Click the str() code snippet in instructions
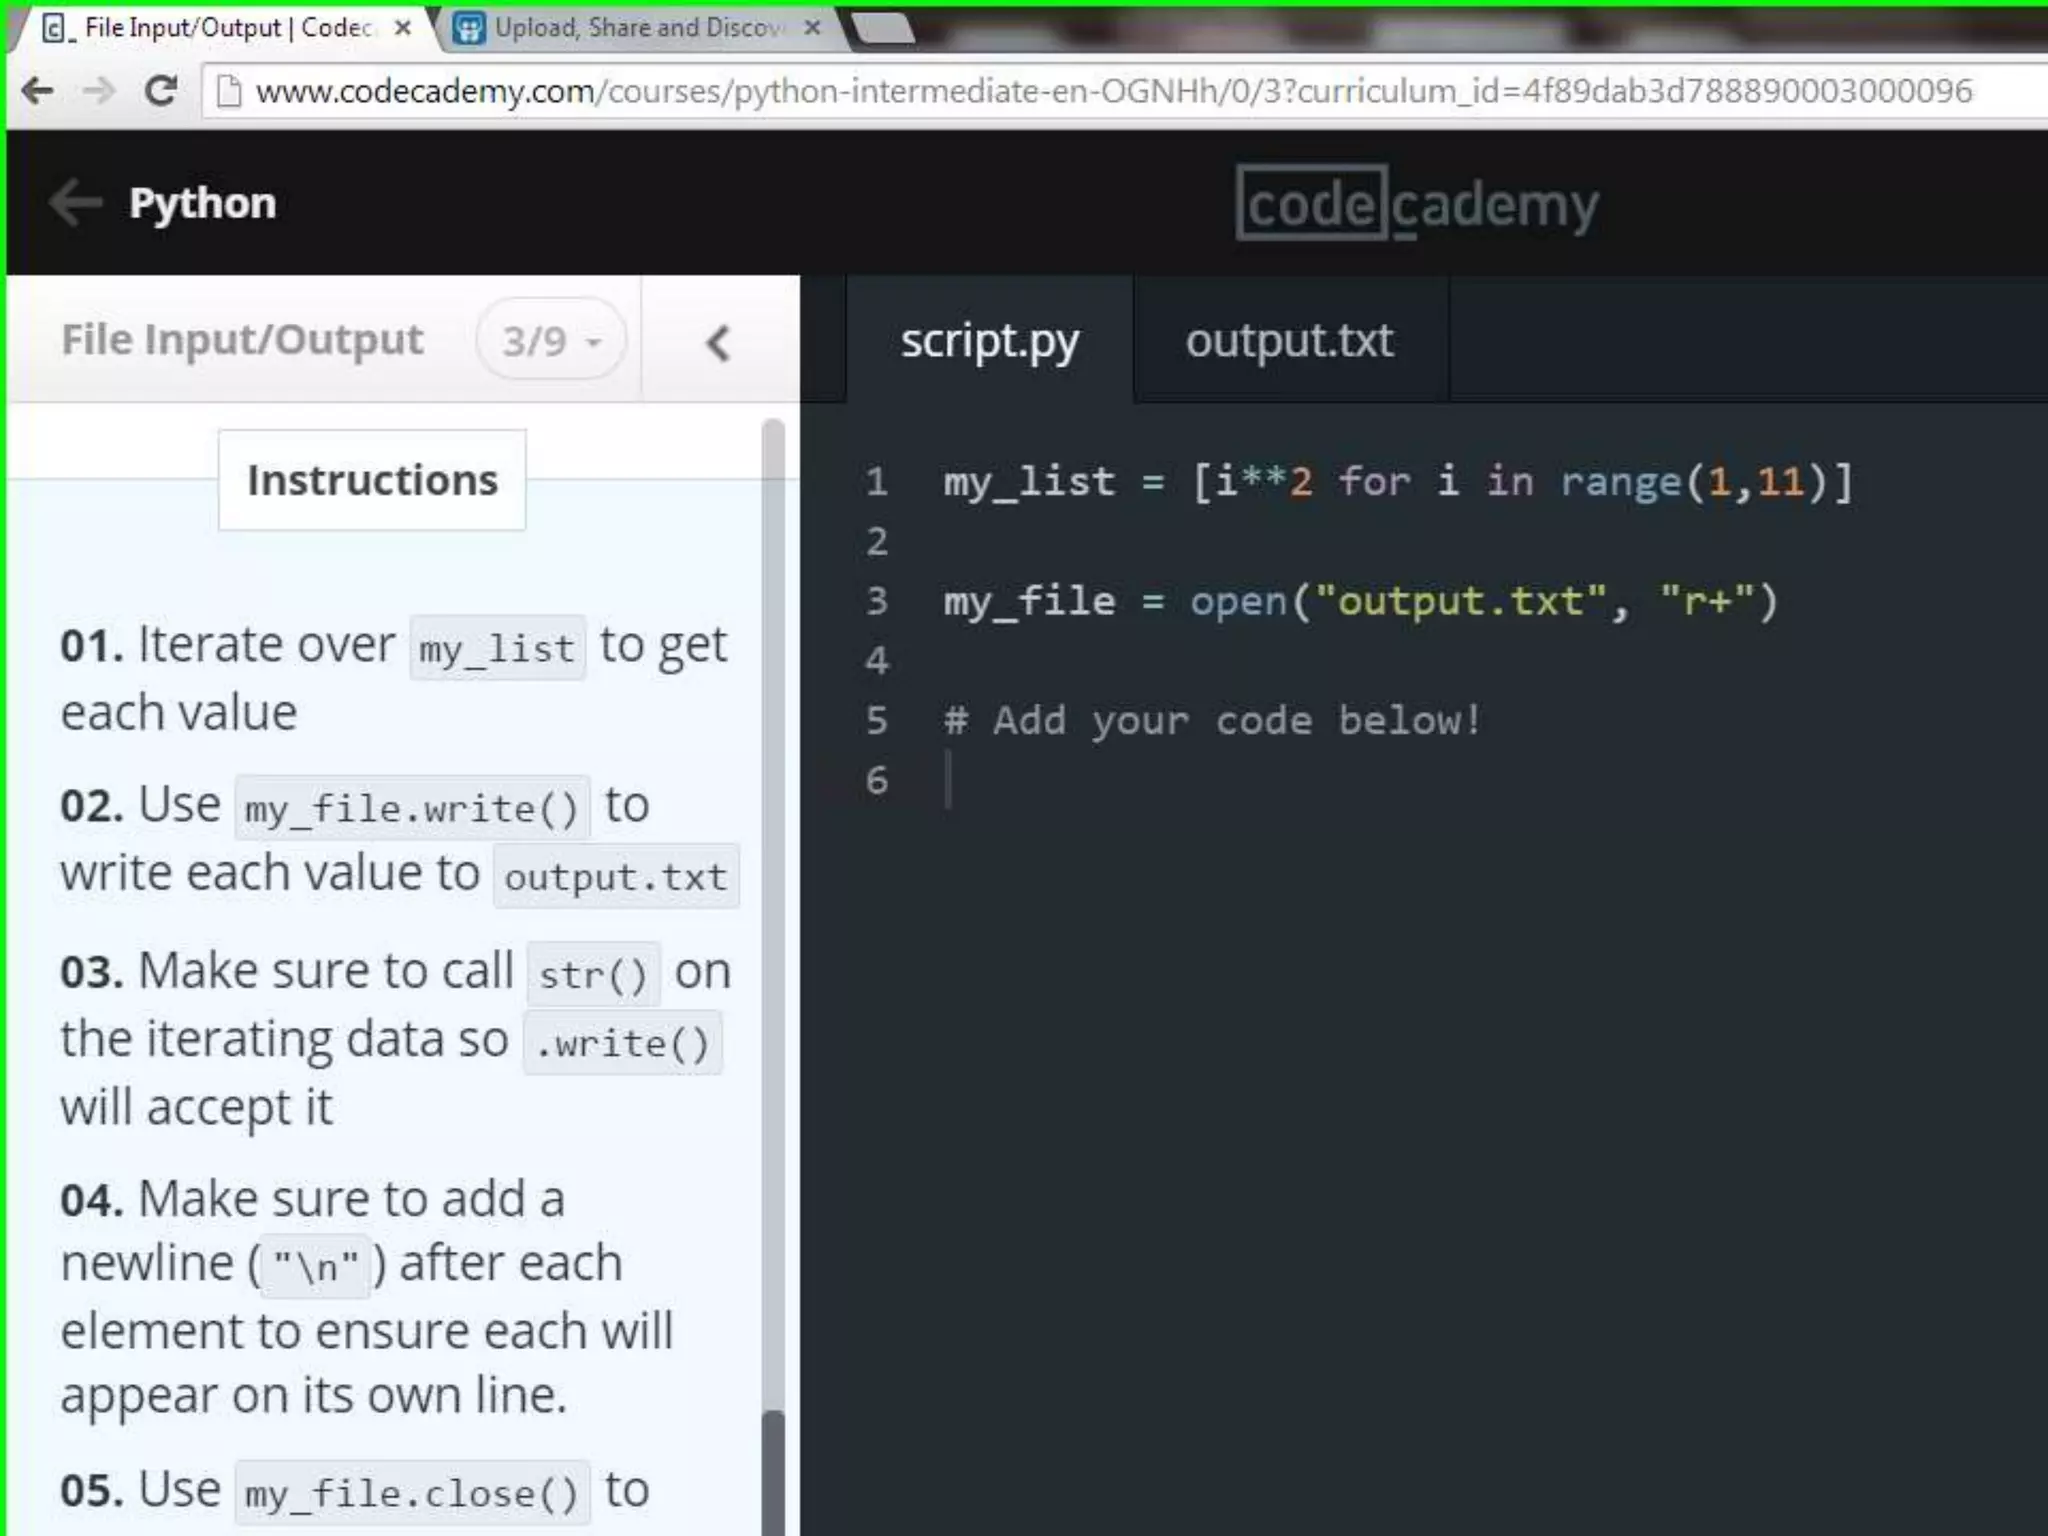 tap(594, 974)
